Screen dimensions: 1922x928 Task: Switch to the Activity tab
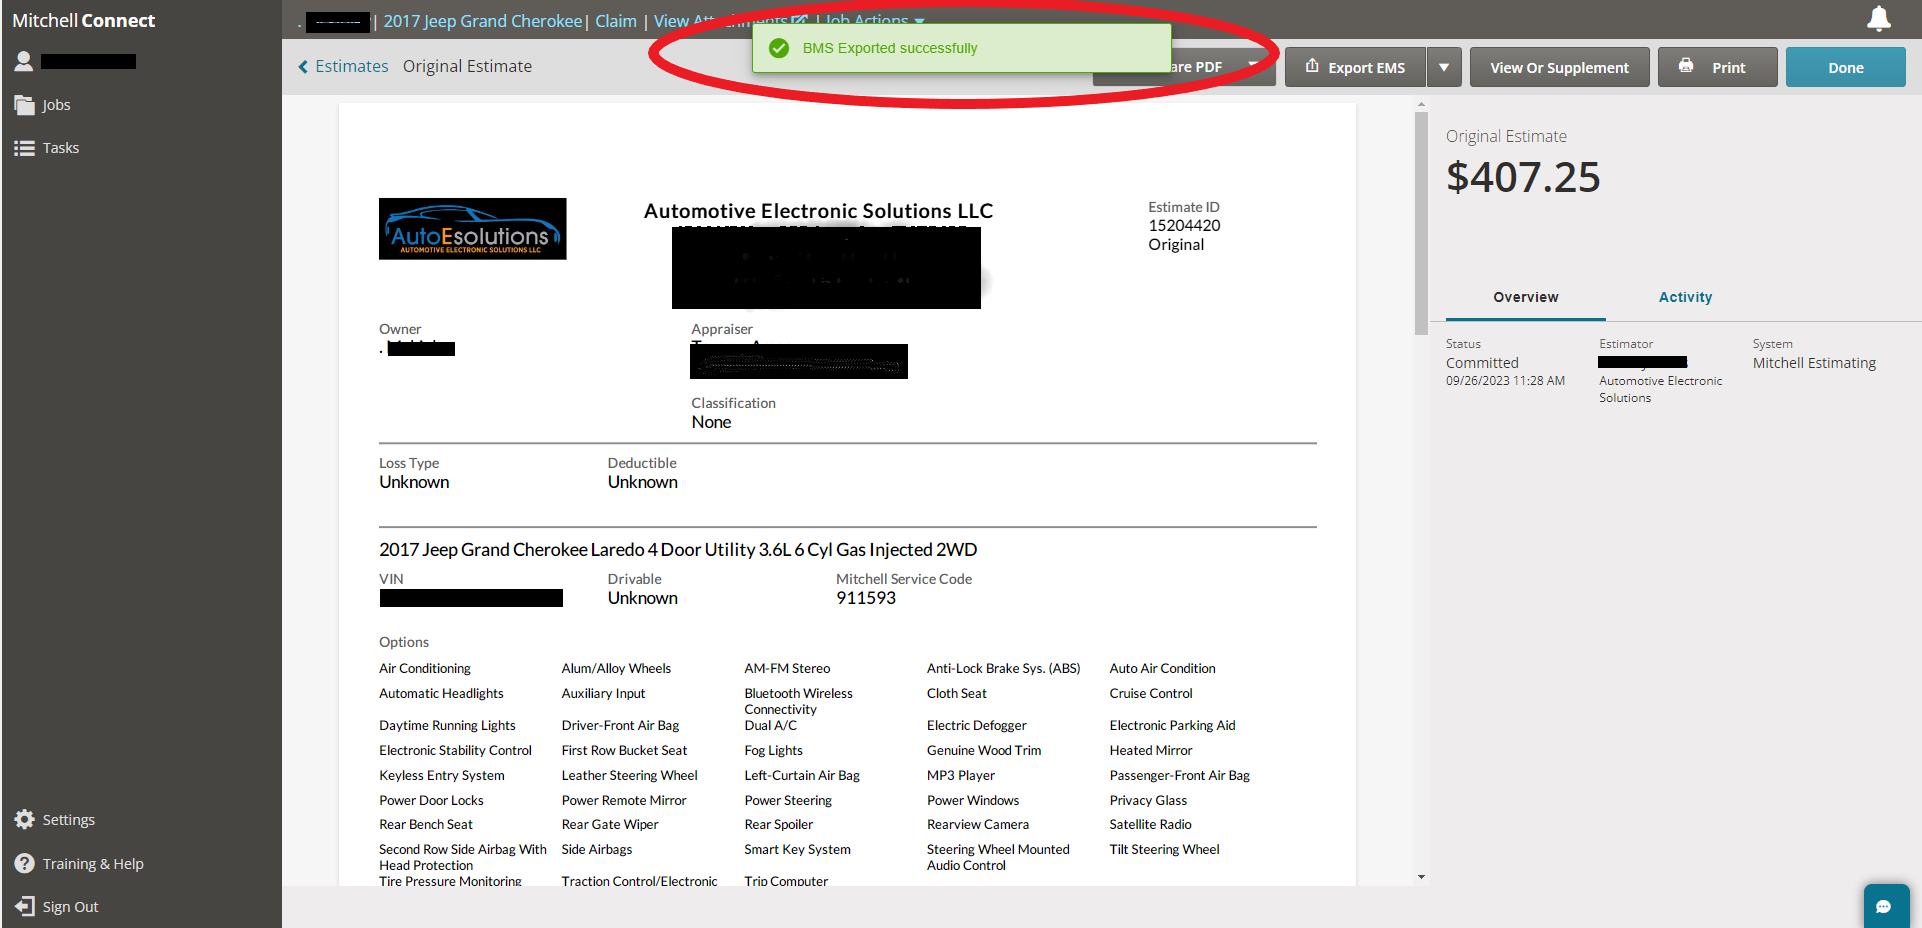click(1685, 297)
